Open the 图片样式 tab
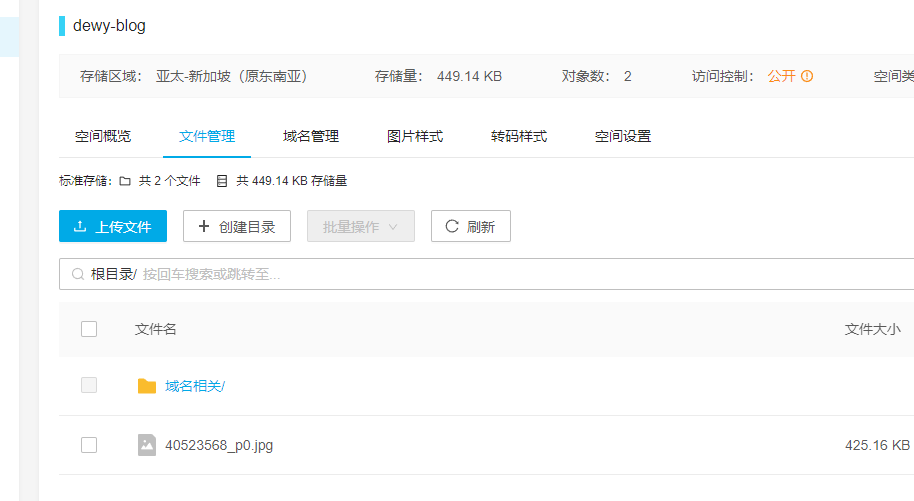Image resolution: width=914 pixels, height=501 pixels. point(415,136)
